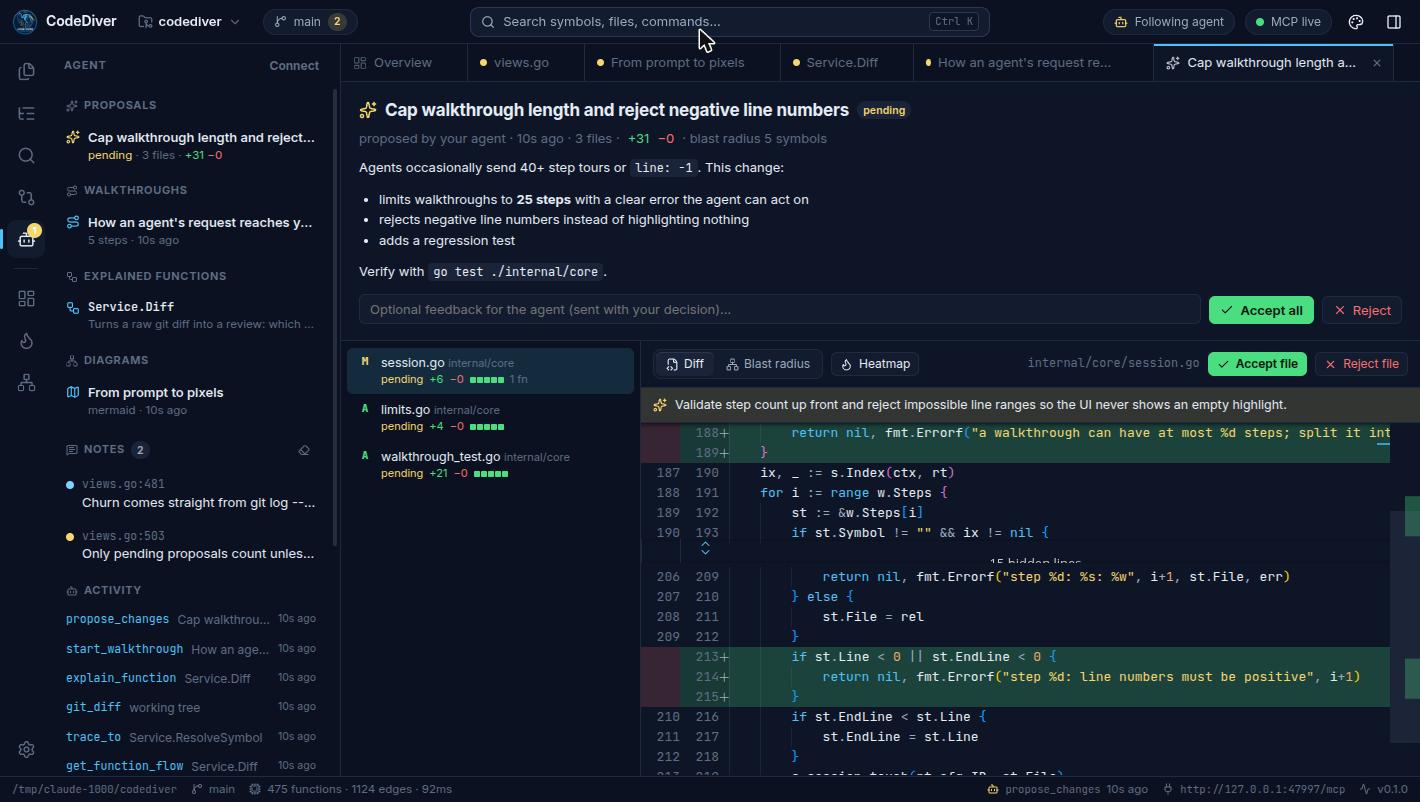Select walkthrough_test.go in changed files
This screenshot has height=802, width=1420.
pos(490,465)
